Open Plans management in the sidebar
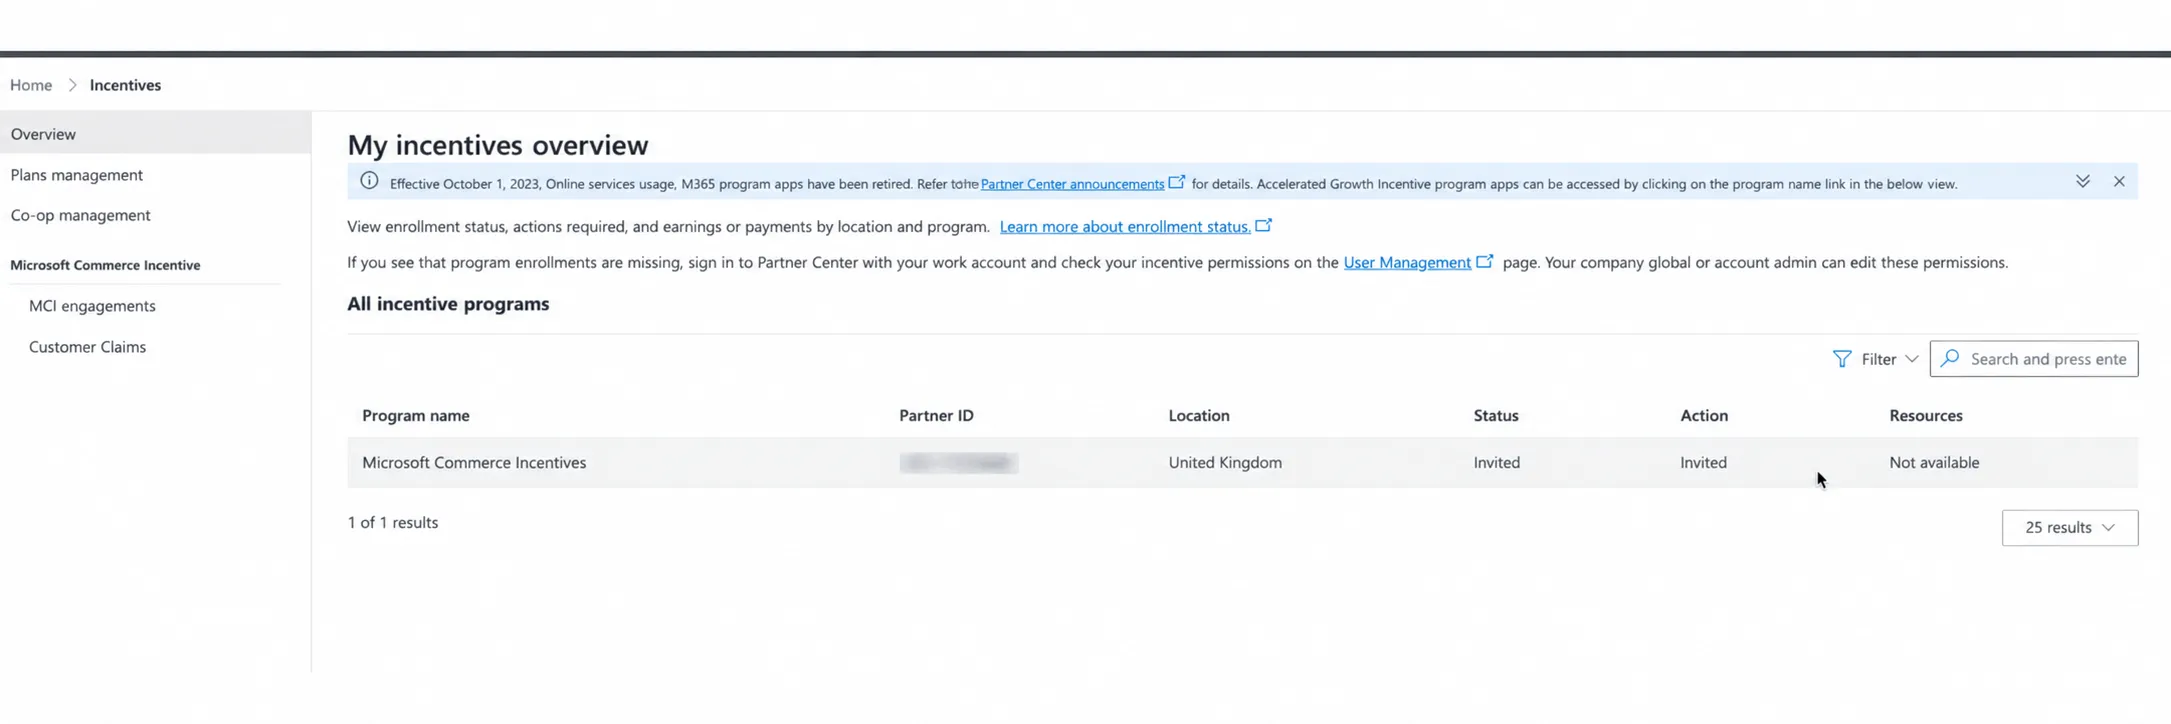Screen dimensions: 2171x724 [77, 175]
